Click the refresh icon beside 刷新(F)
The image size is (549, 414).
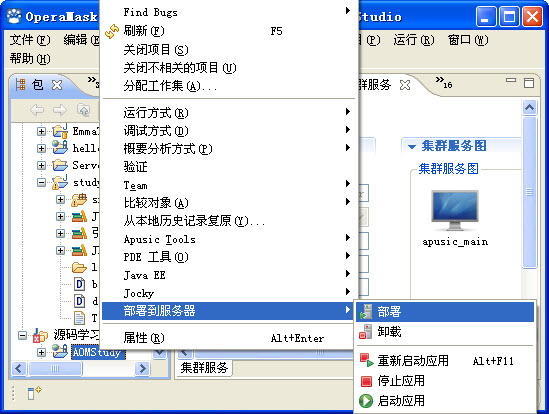point(112,32)
